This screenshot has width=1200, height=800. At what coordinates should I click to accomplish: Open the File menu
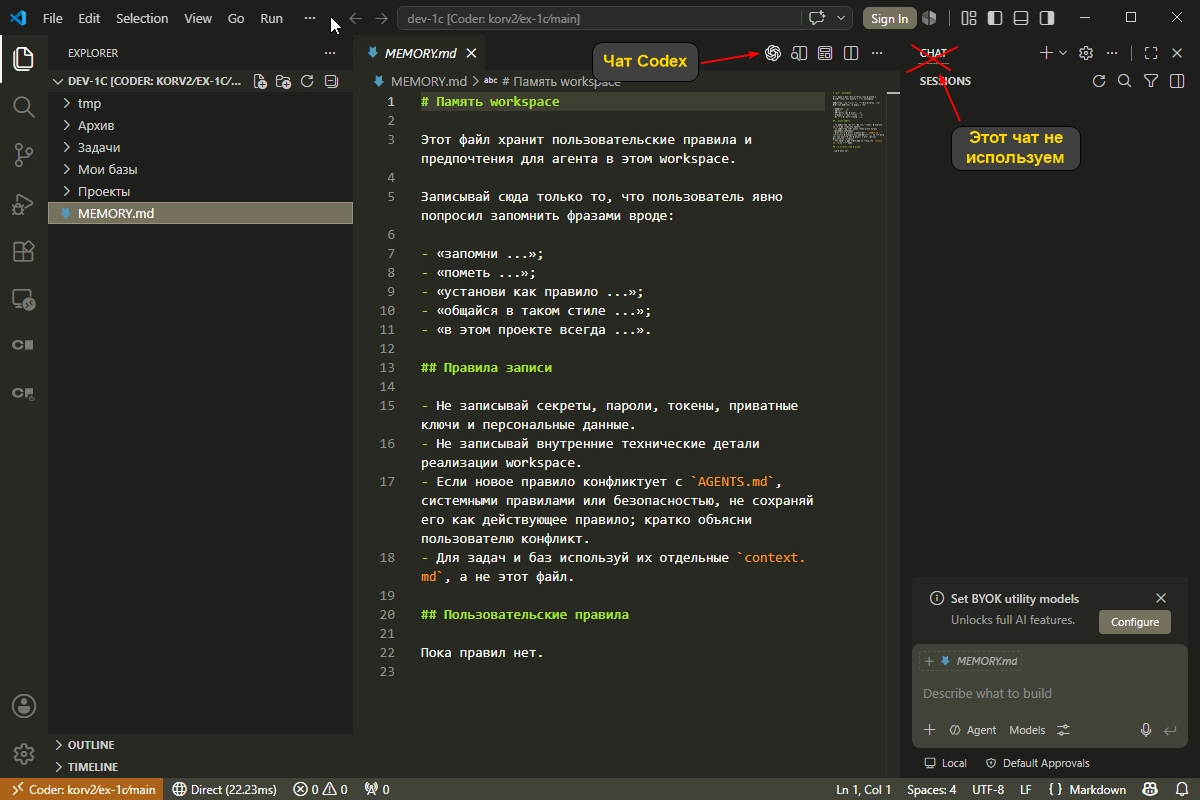click(x=53, y=18)
